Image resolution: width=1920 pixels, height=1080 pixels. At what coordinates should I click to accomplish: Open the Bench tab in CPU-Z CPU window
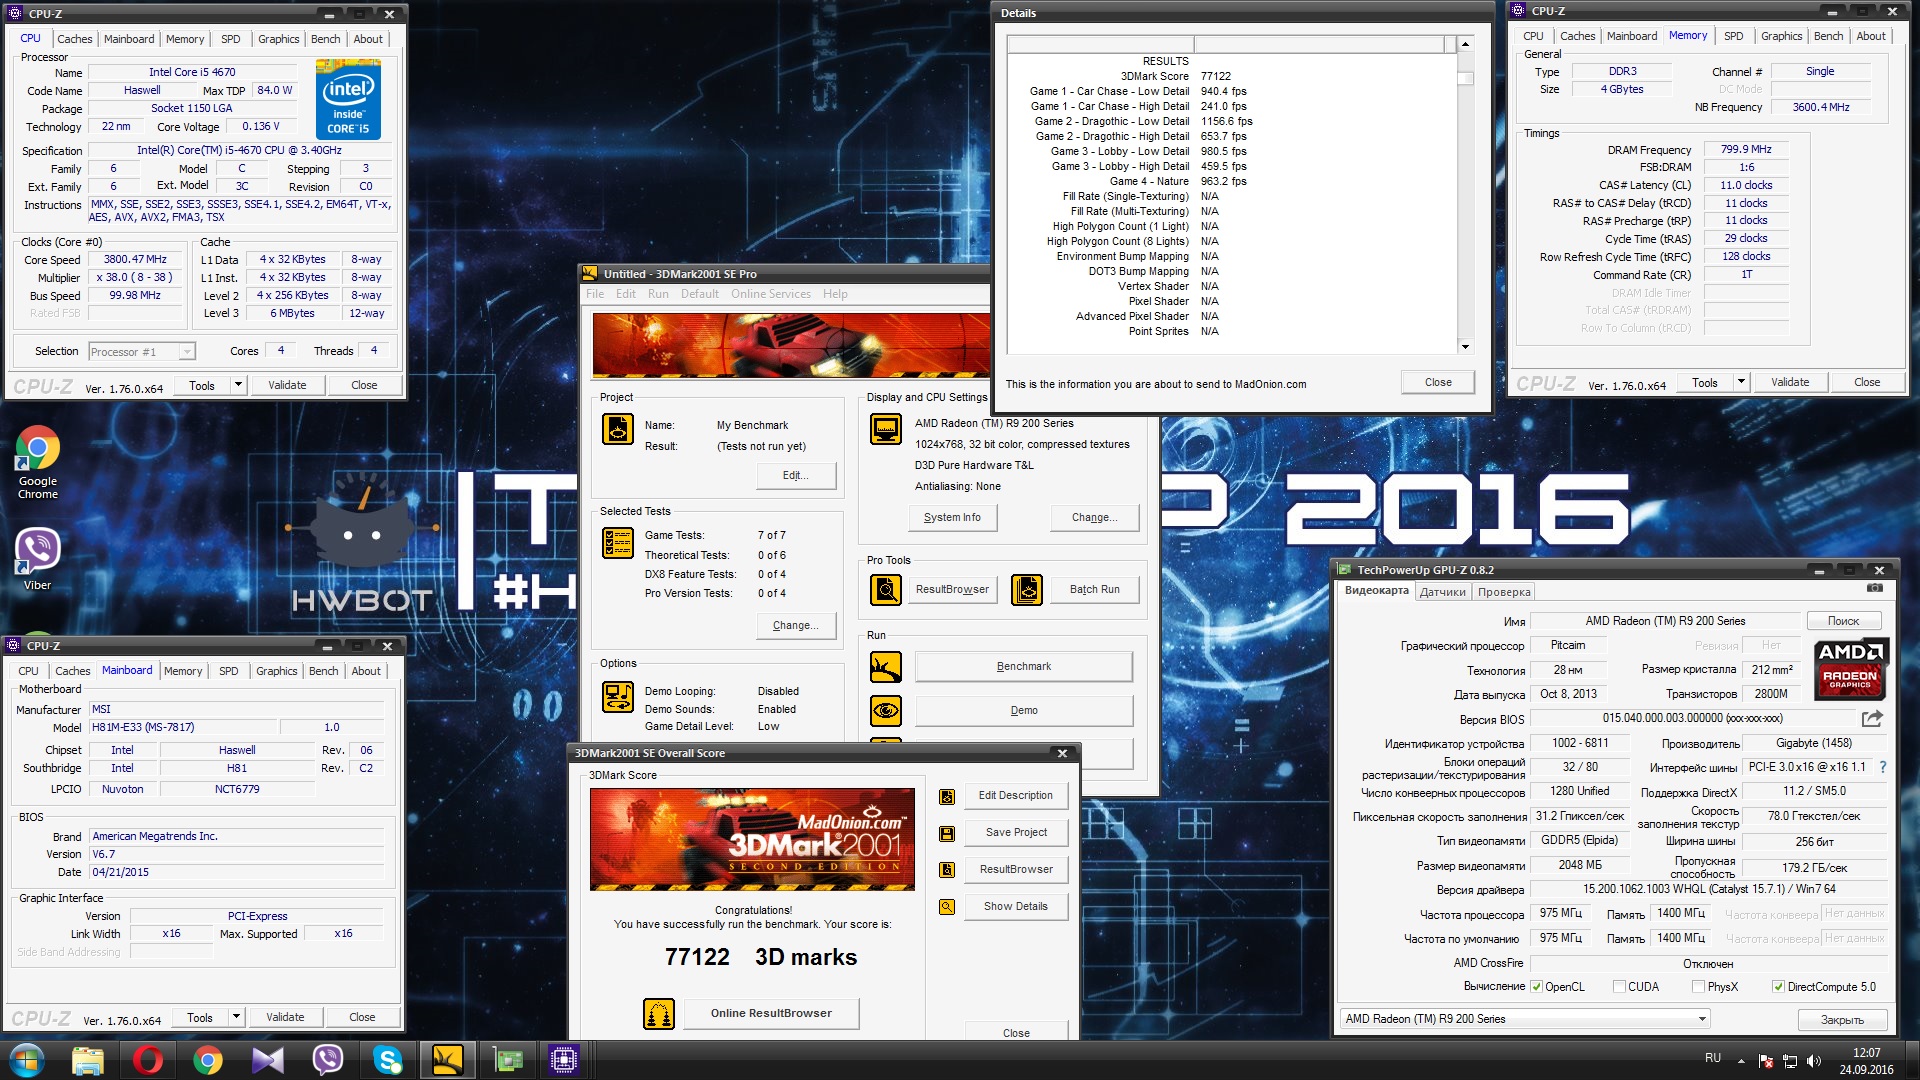coord(325,39)
